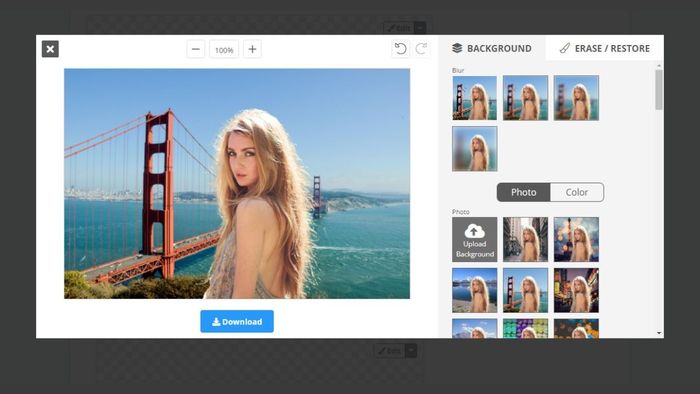
Task: Zoom in with the plus button
Action: tap(252, 49)
